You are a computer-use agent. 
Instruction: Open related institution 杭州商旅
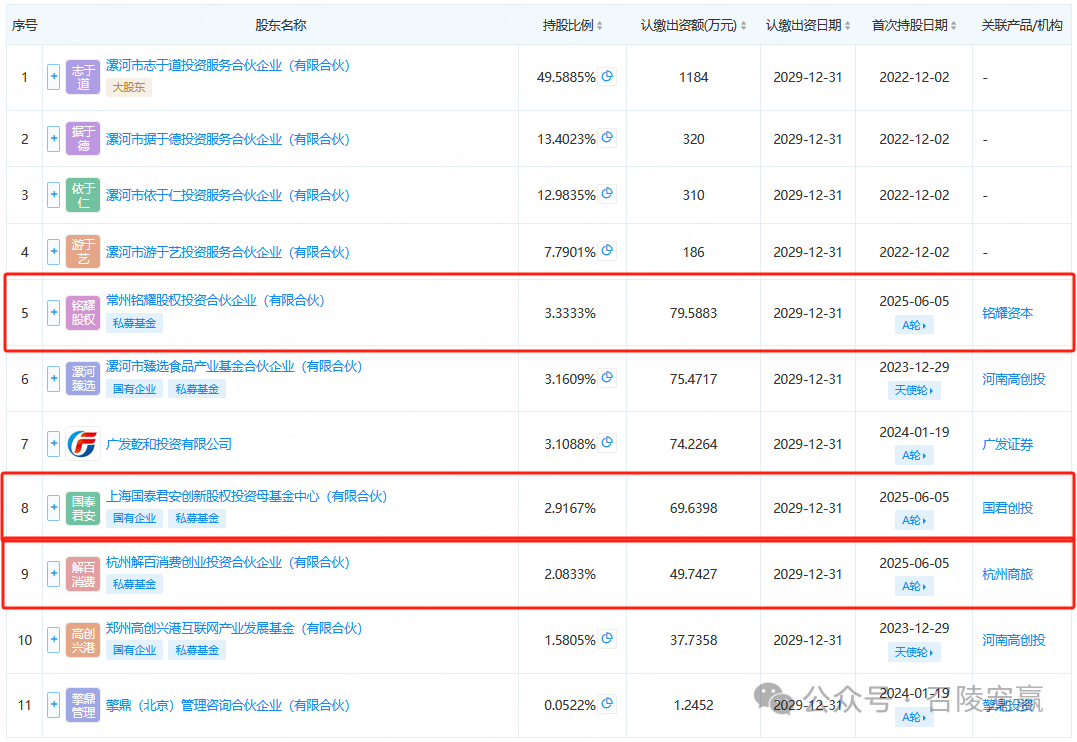click(1008, 574)
